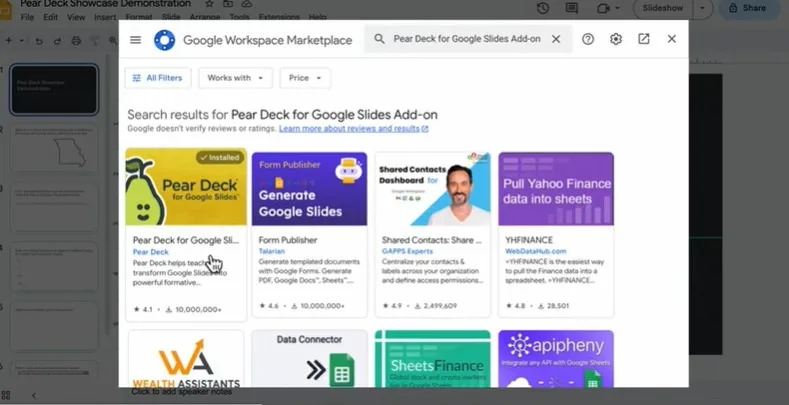Click the Shared Contacts: Share title
The image size is (789, 405).
coord(432,240)
